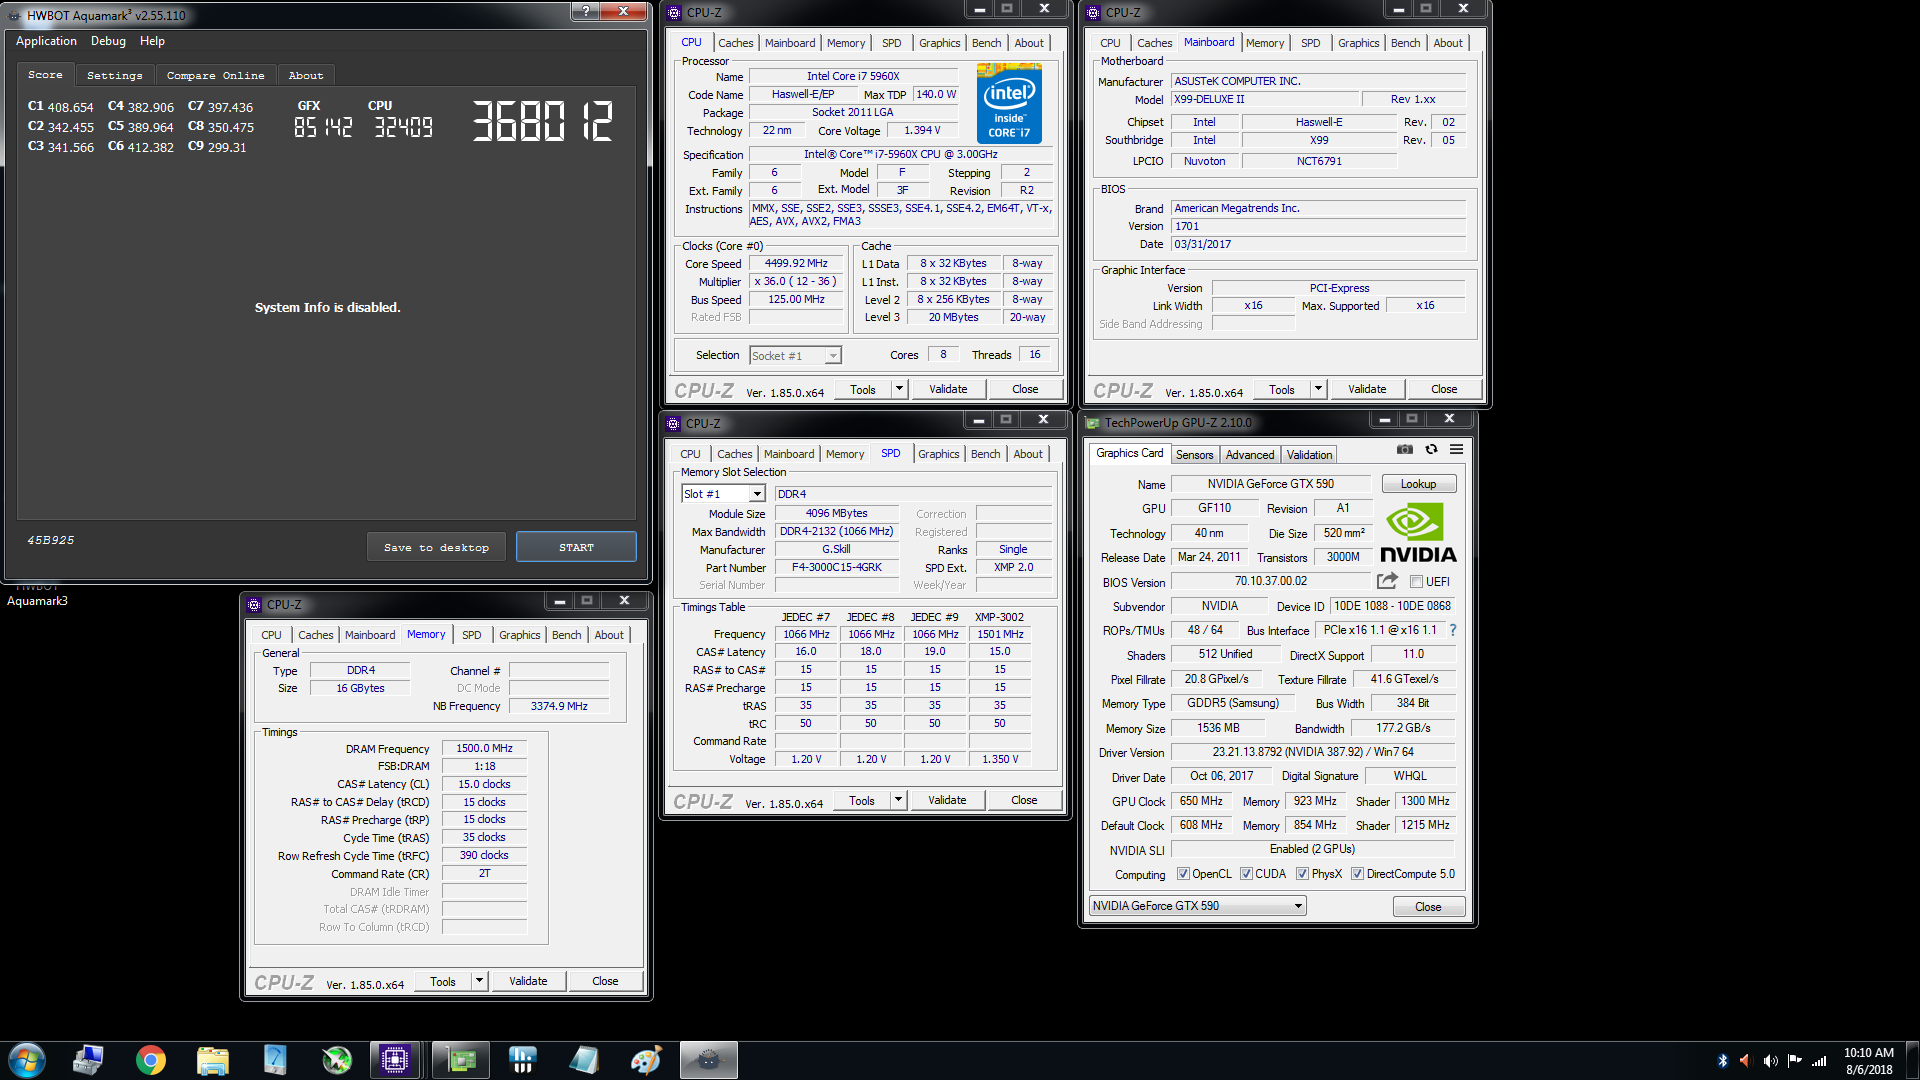Image resolution: width=1920 pixels, height=1080 pixels.
Task: Open the toolbox computer taskbar icon
Action: (89, 1060)
